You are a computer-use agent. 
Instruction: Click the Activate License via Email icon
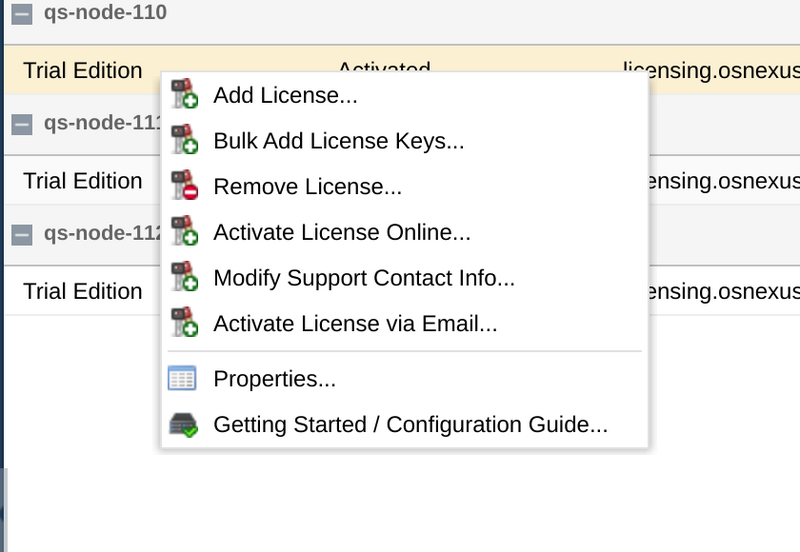184,322
